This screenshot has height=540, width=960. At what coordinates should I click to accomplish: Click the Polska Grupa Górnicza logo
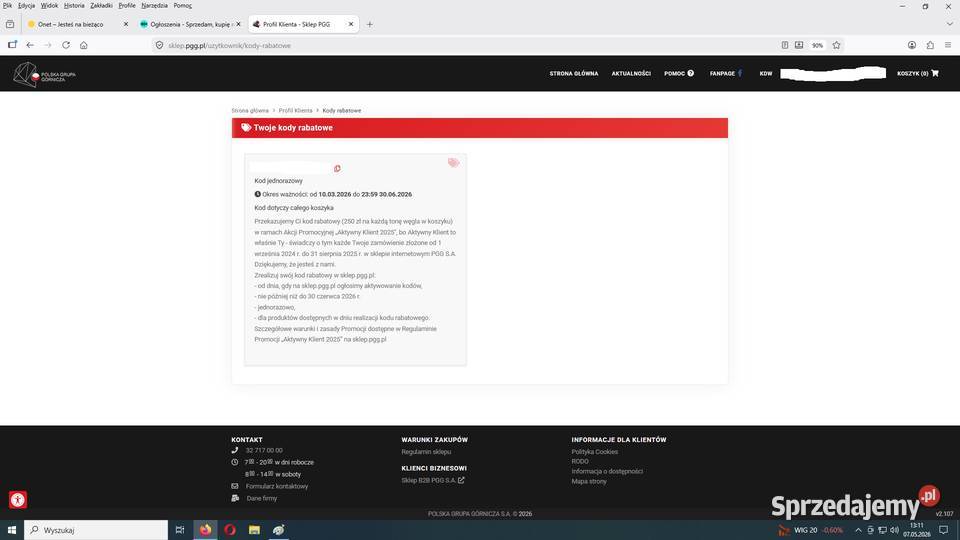click(45, 75)
